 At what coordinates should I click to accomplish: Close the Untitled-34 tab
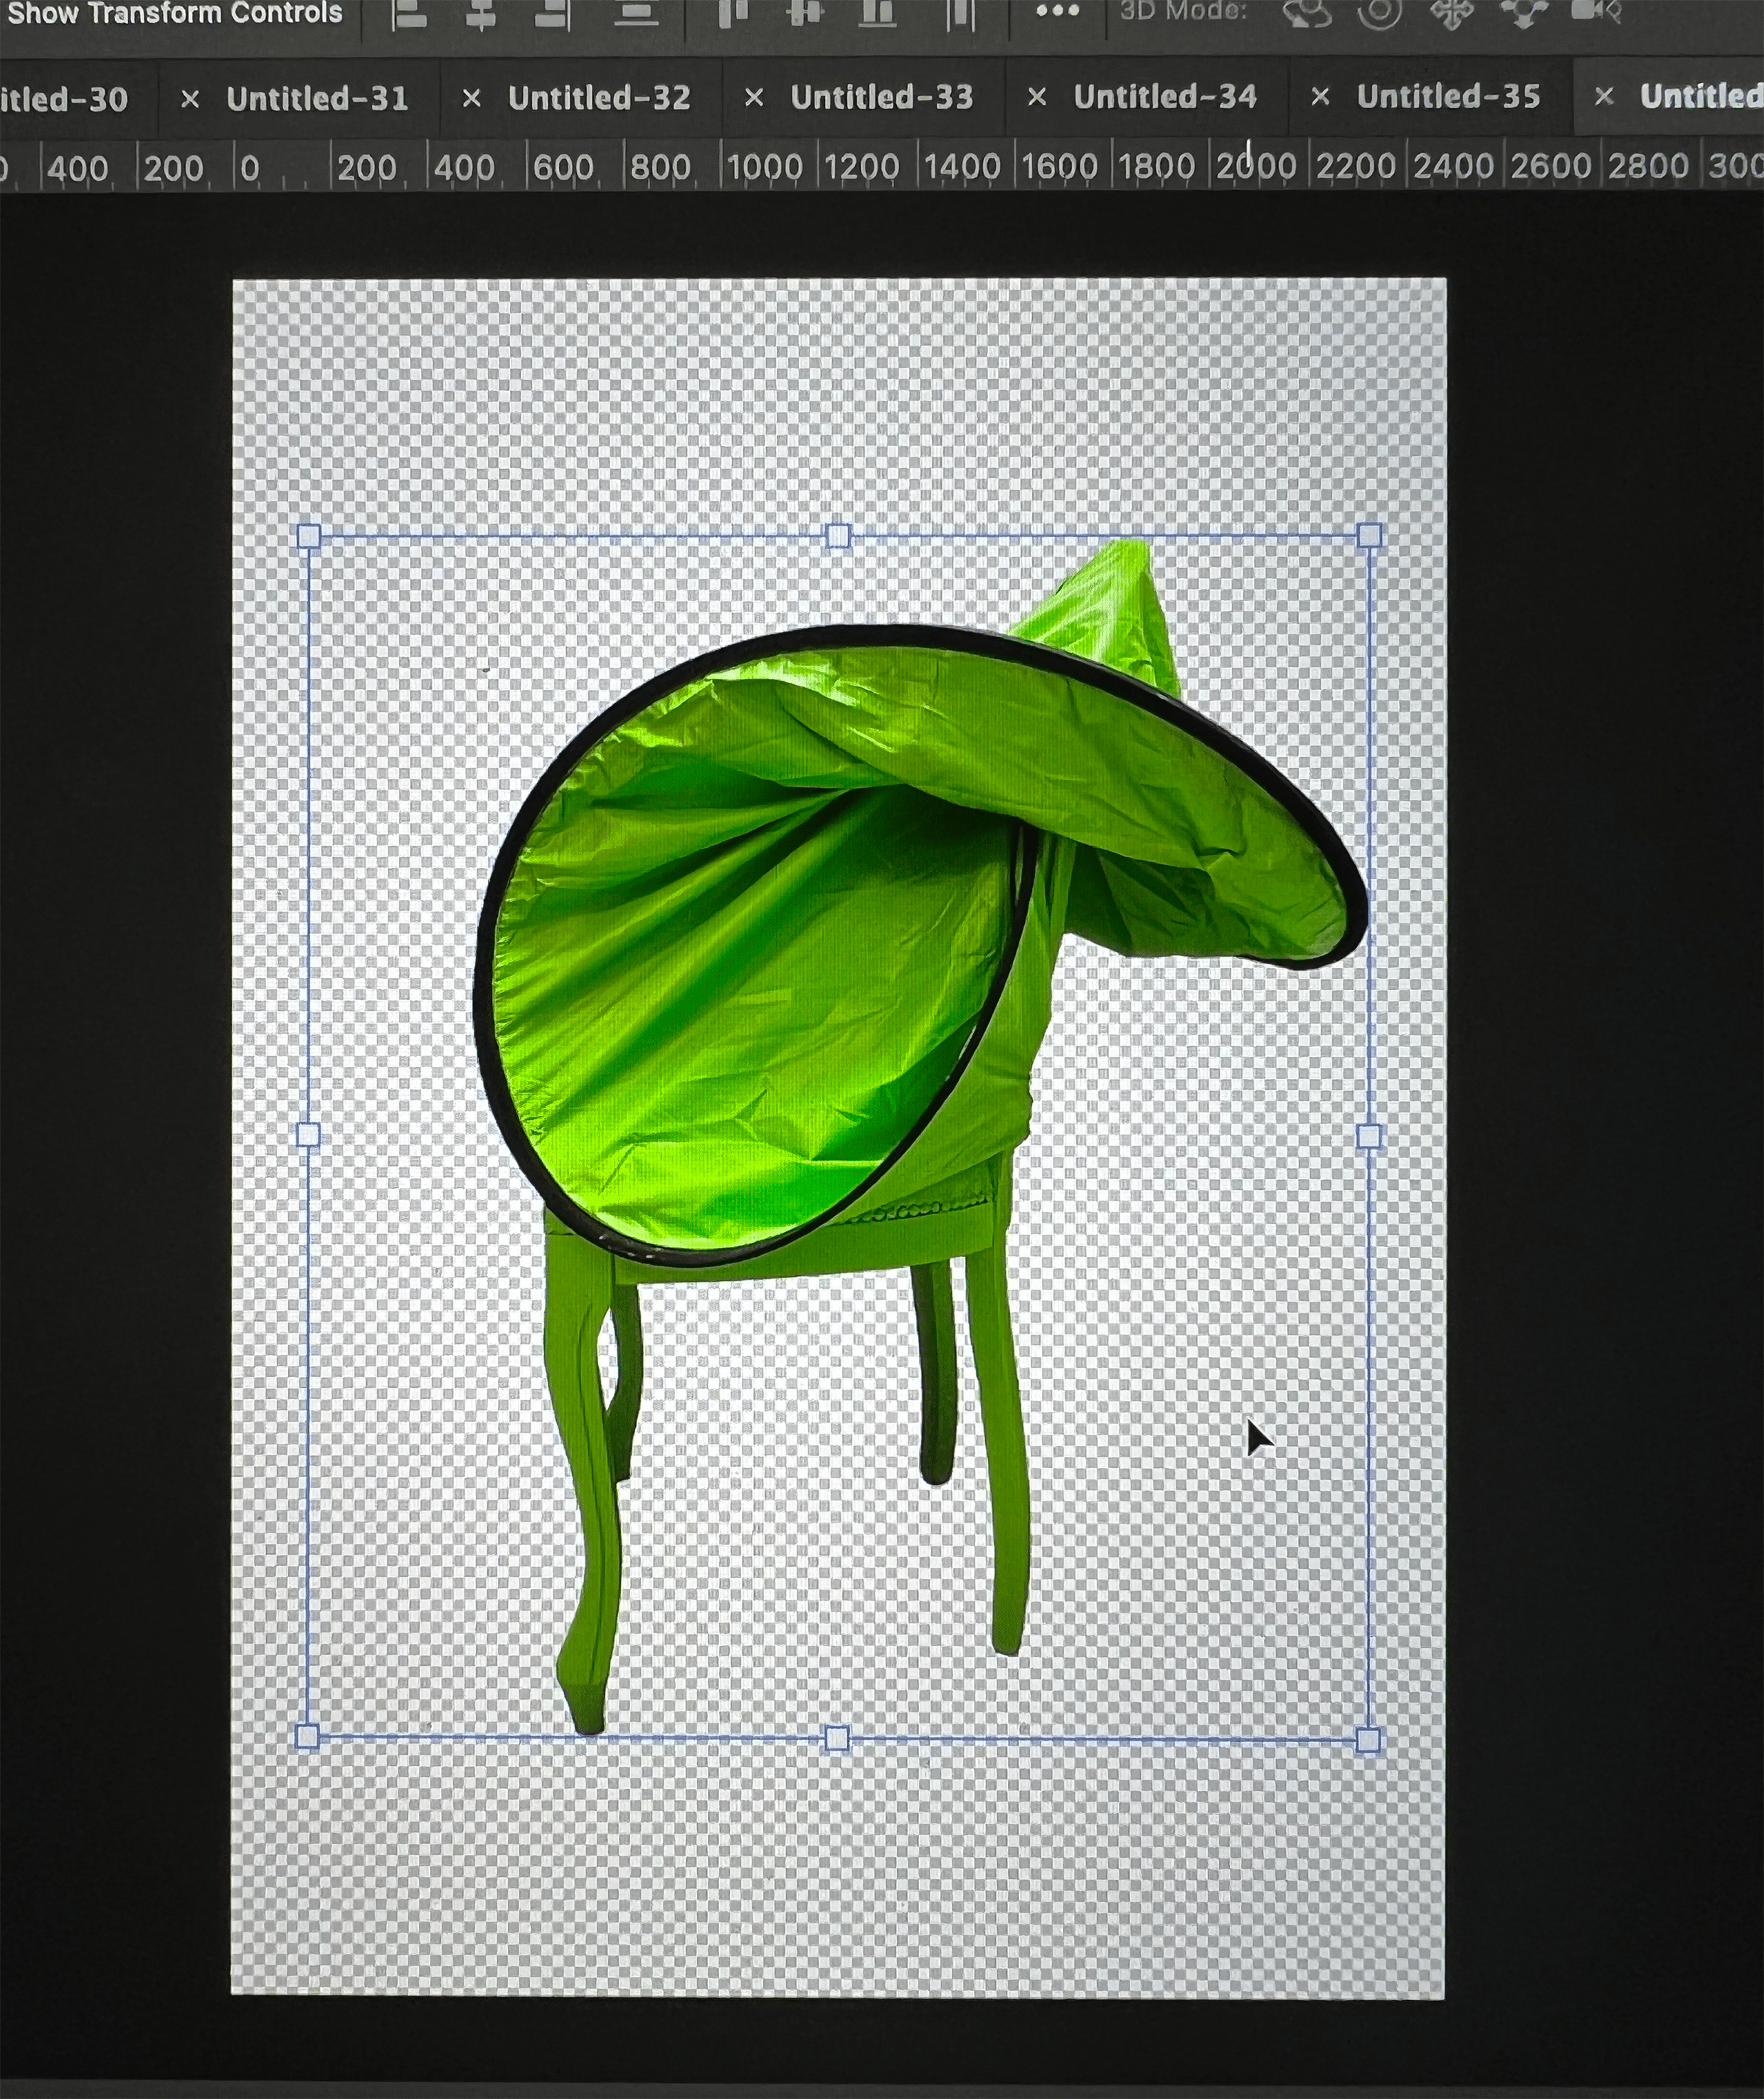tap(1037, 97)
